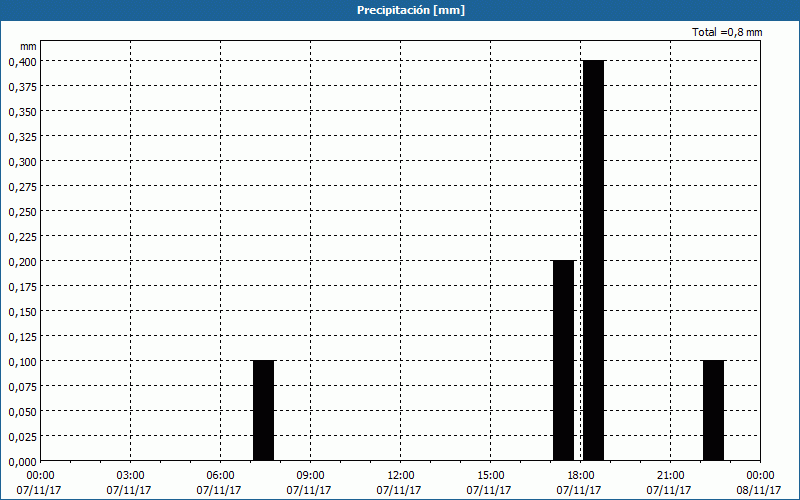Click the 0,050 y-axis label
The height and width of the screenshot is (500, 800).
tap(22, 411)
